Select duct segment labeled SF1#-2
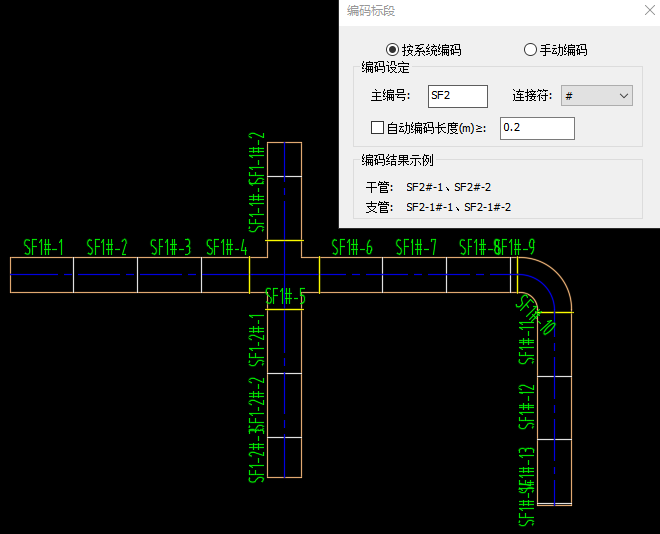This screenshot has height=534, width=660. tap(105, 274)
